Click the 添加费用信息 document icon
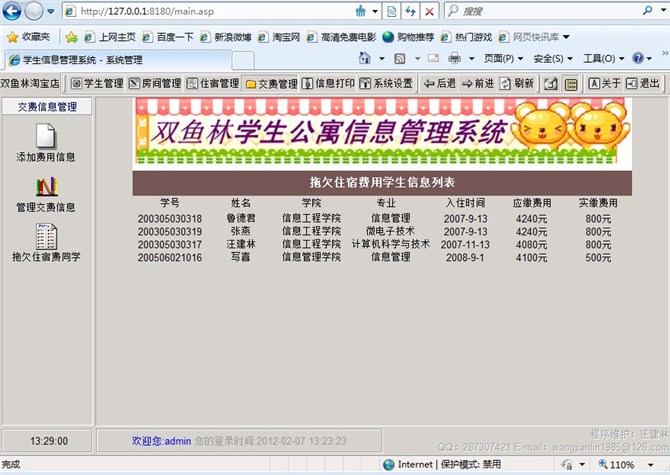This screenshot has width=670, height=475. 46,135
